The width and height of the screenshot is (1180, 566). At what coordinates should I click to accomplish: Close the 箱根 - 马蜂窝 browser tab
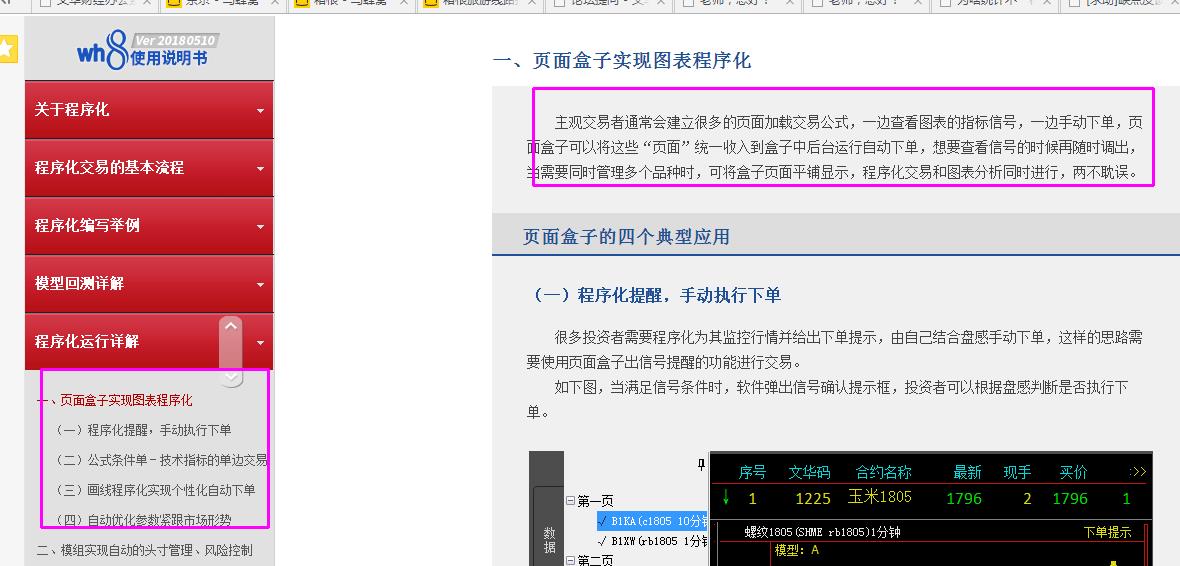(x=405, y=3)
